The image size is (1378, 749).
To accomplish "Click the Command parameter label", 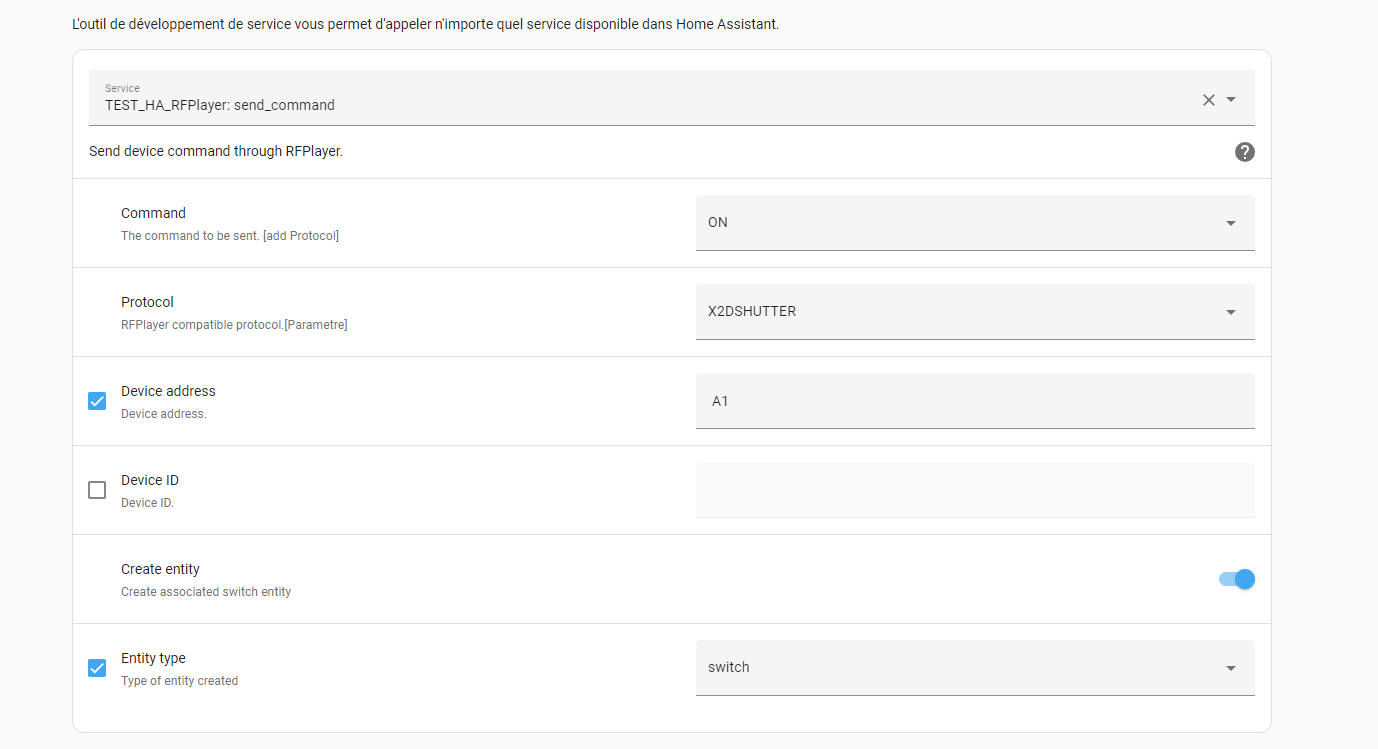I will coord(153,213).
